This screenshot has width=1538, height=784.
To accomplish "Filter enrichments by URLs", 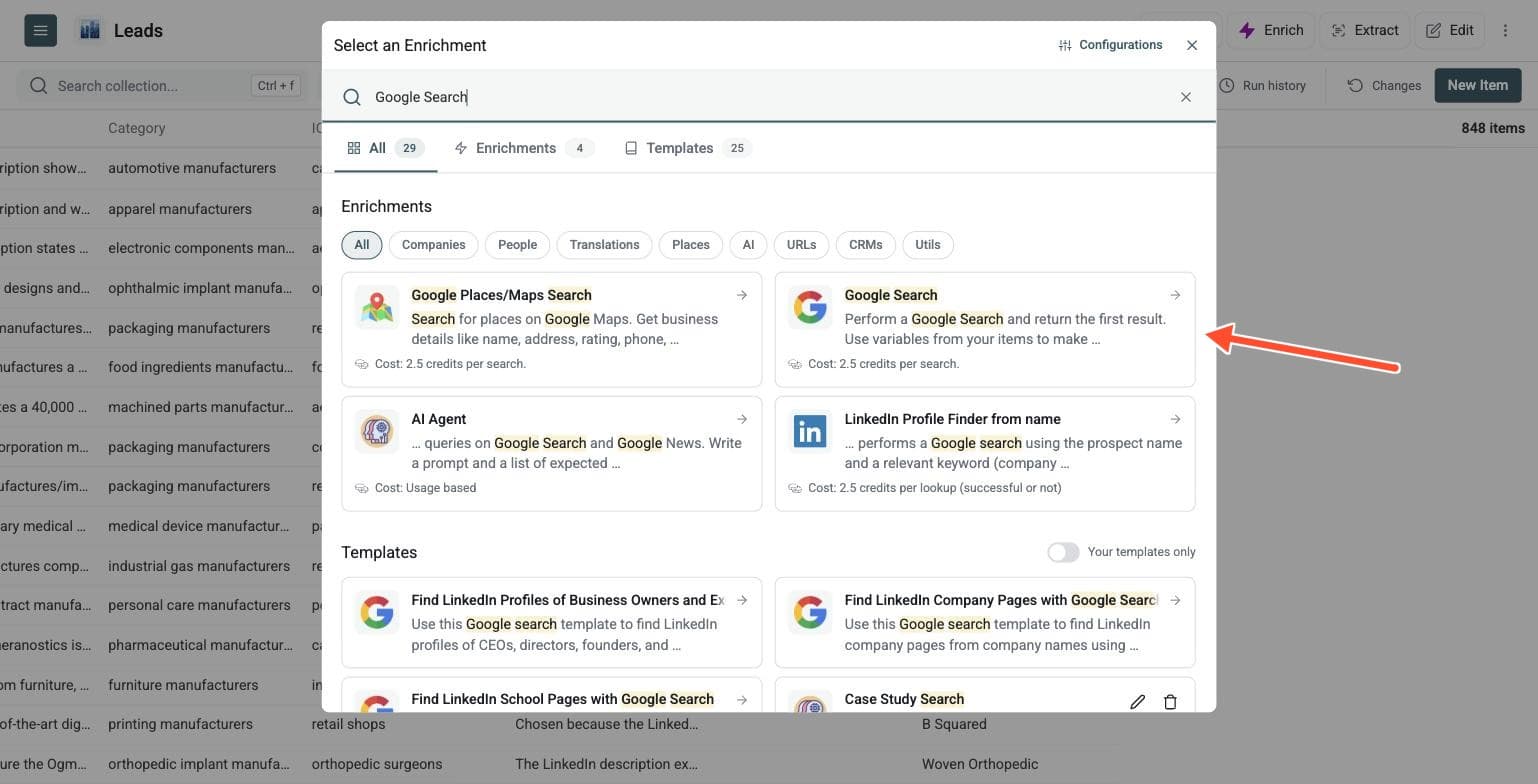I will (x=801, y=245).
